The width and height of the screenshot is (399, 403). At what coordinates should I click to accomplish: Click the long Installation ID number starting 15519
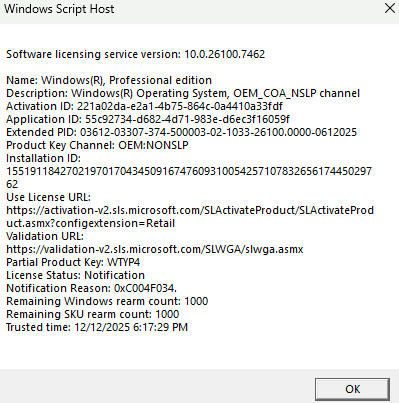click(189, 171)
